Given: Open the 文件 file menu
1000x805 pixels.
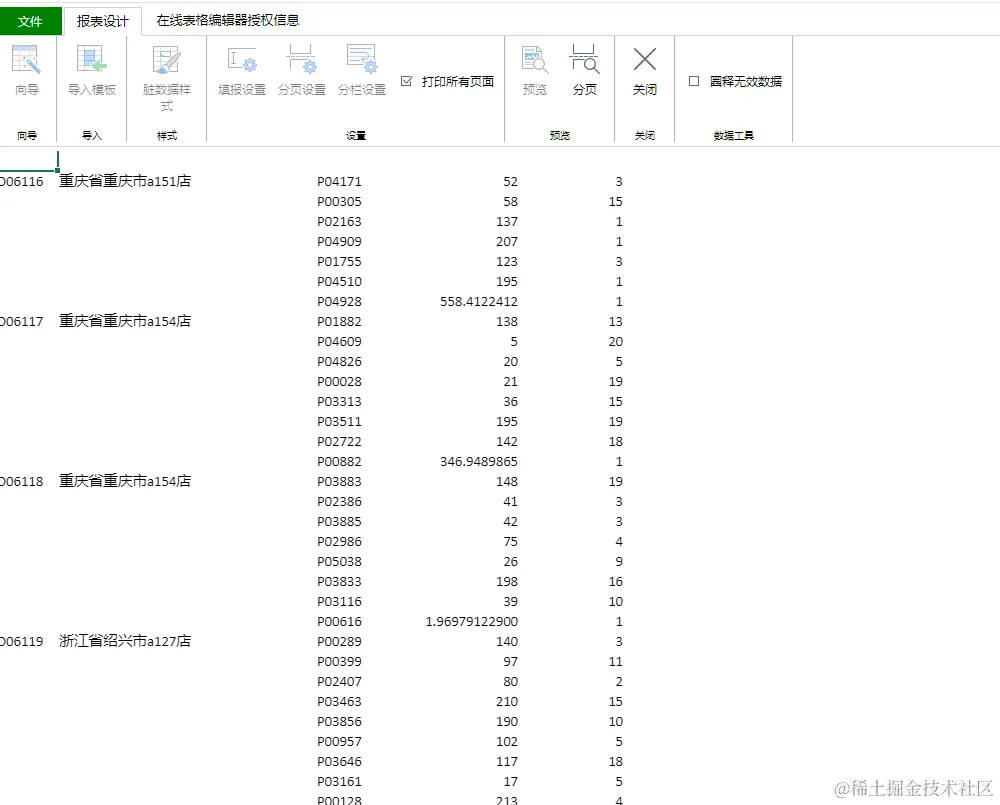Looking at the screenshot, I should point(30,21).
